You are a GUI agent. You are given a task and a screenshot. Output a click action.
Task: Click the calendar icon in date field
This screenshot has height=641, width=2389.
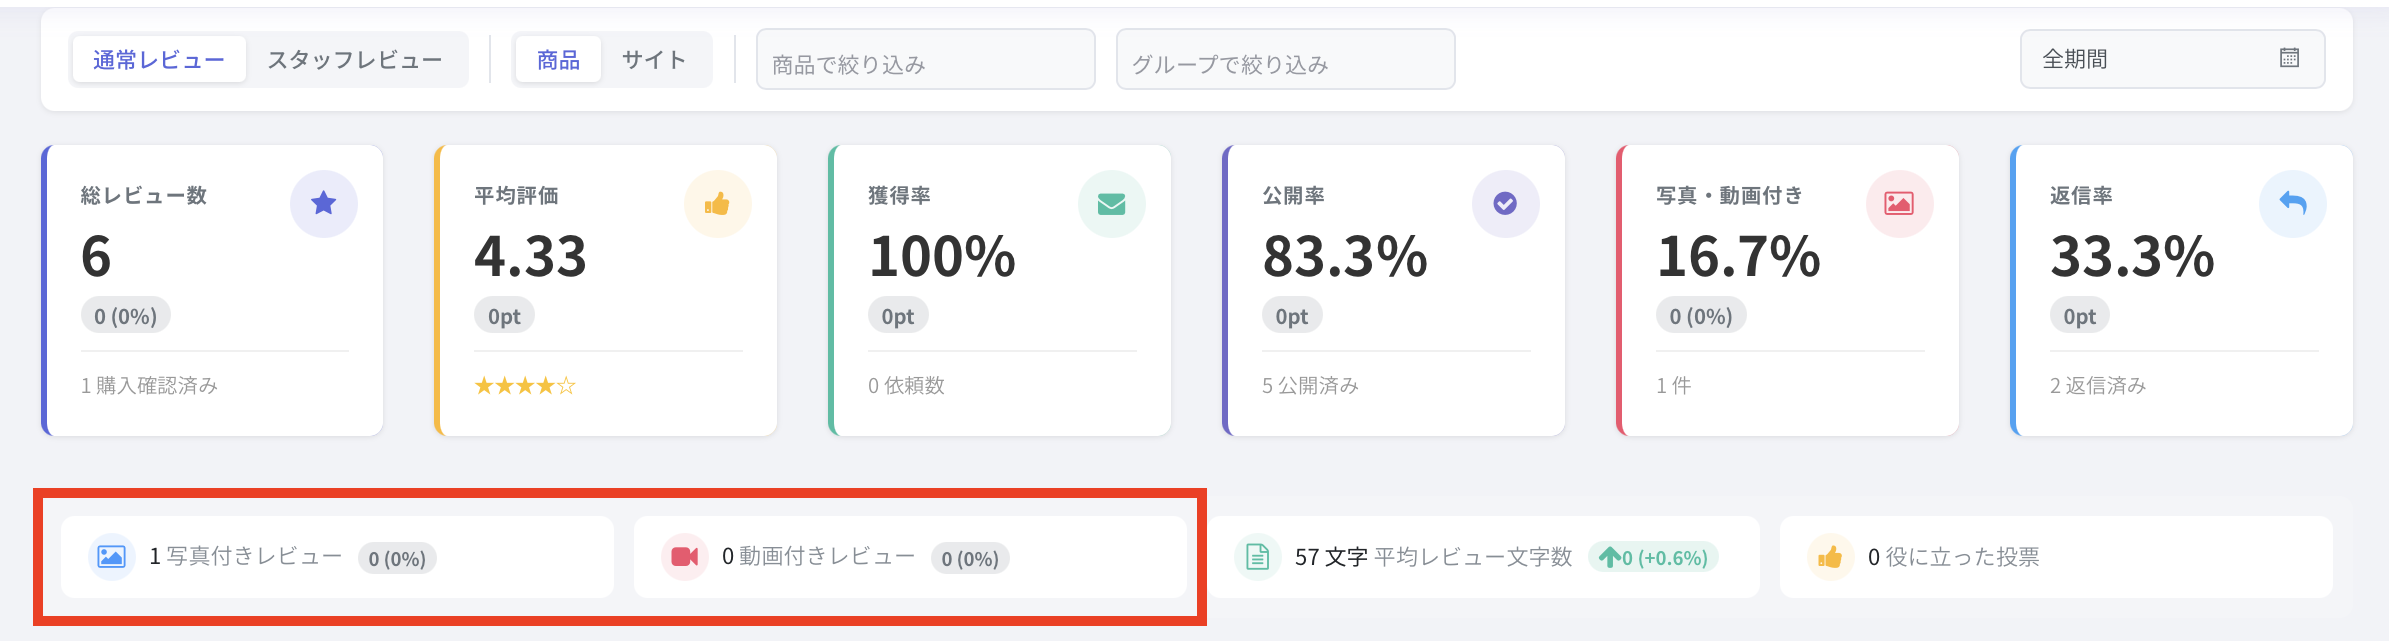point(2289,58)
